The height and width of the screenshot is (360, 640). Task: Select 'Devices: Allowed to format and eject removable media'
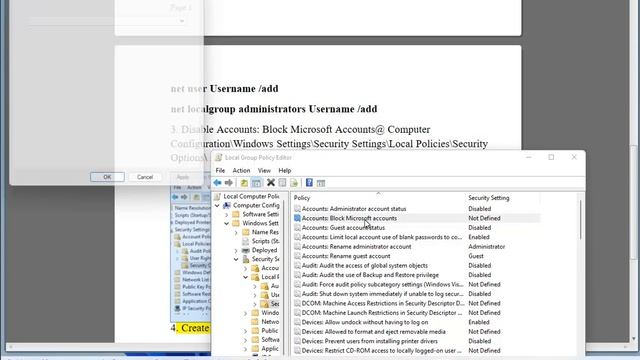373,332
